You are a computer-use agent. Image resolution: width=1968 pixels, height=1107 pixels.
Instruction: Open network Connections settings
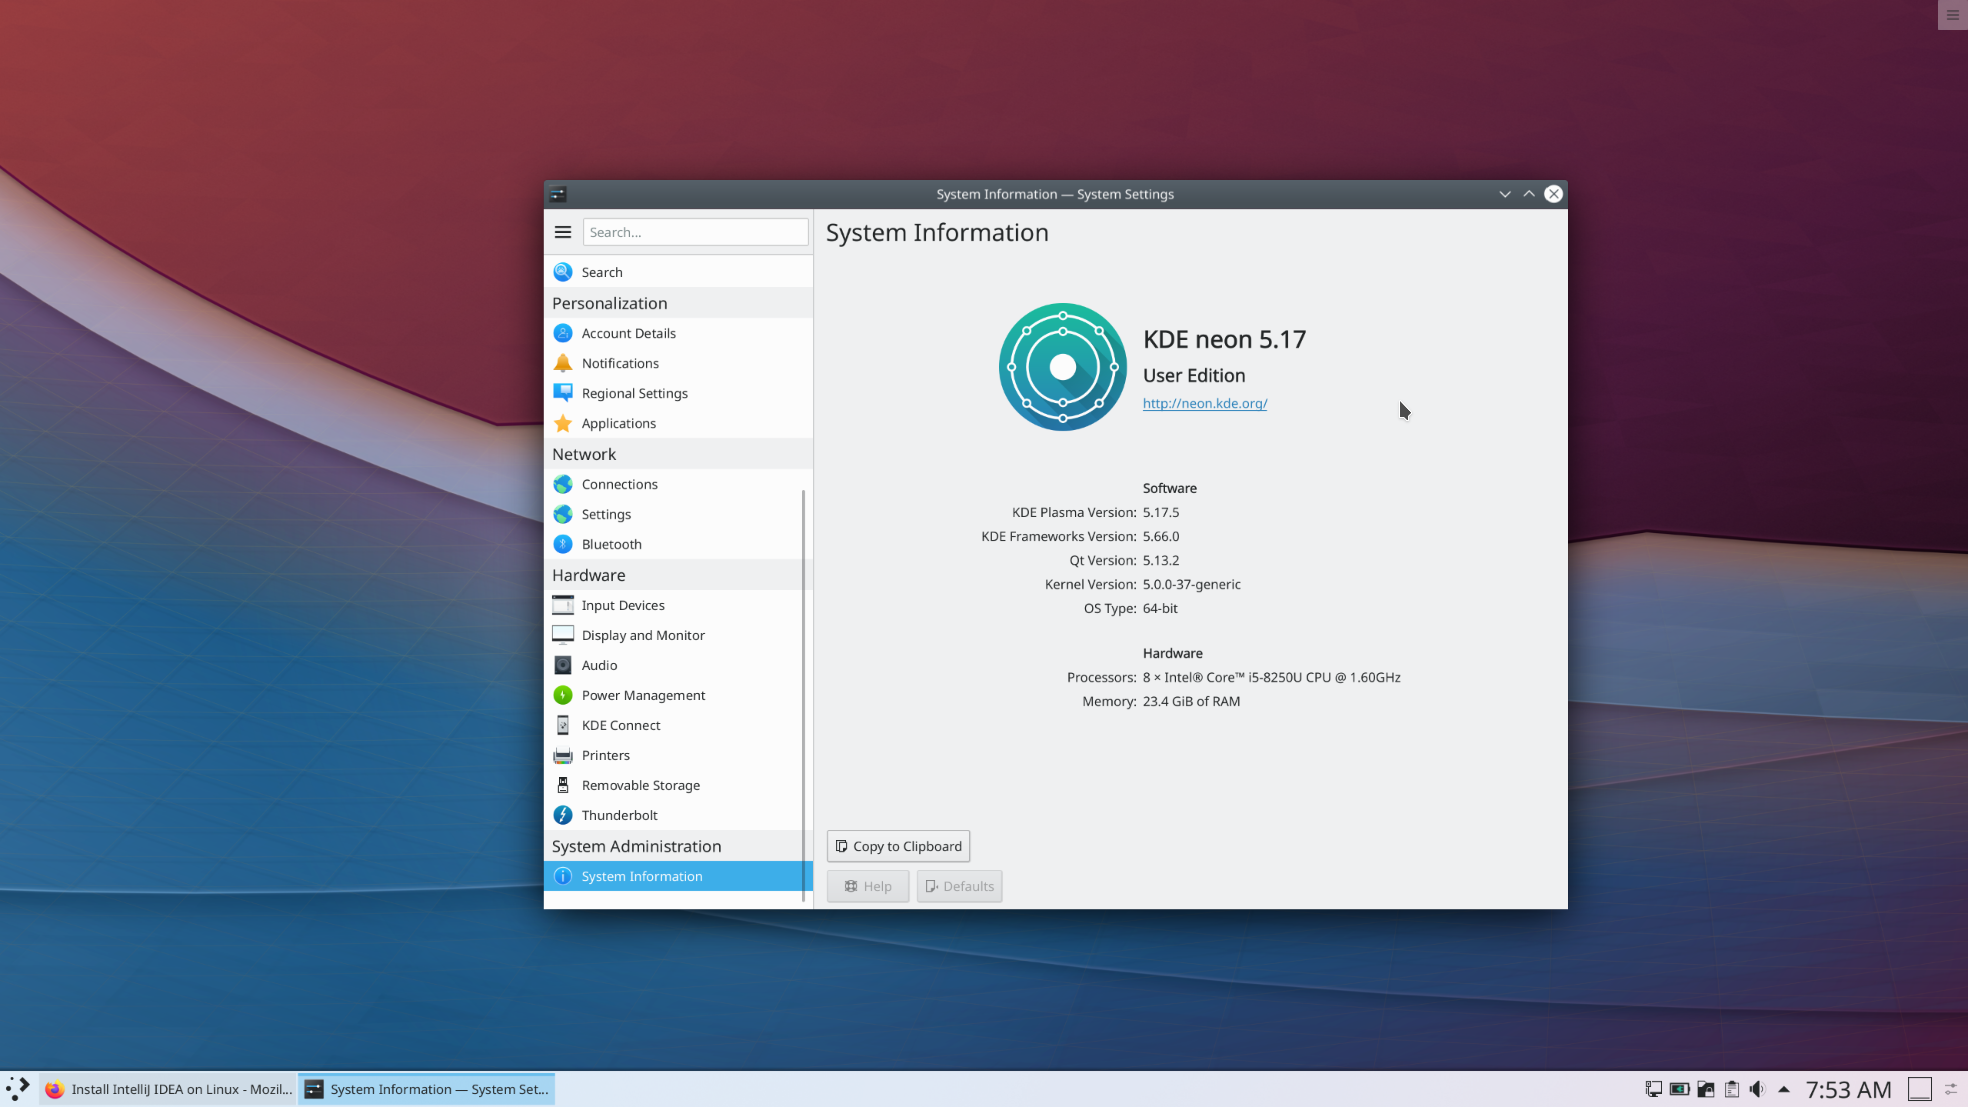[x=678, y=484]
